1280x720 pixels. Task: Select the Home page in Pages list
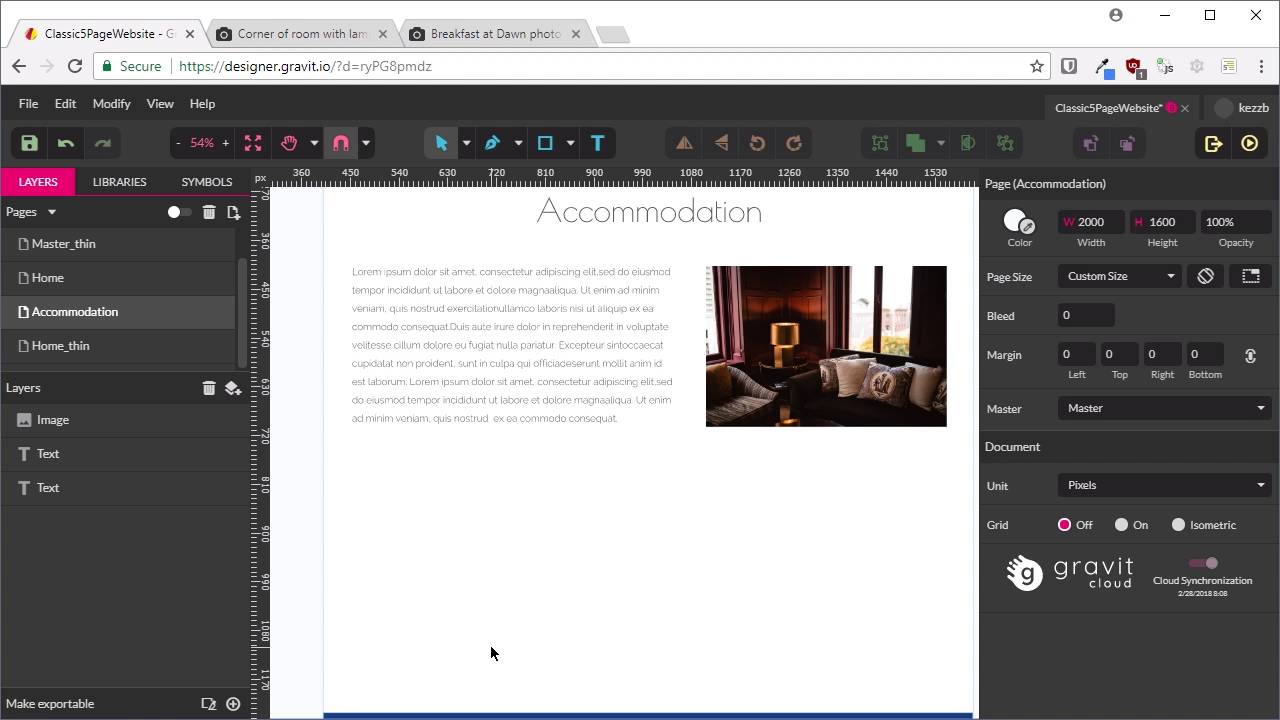tap(47, 278)
